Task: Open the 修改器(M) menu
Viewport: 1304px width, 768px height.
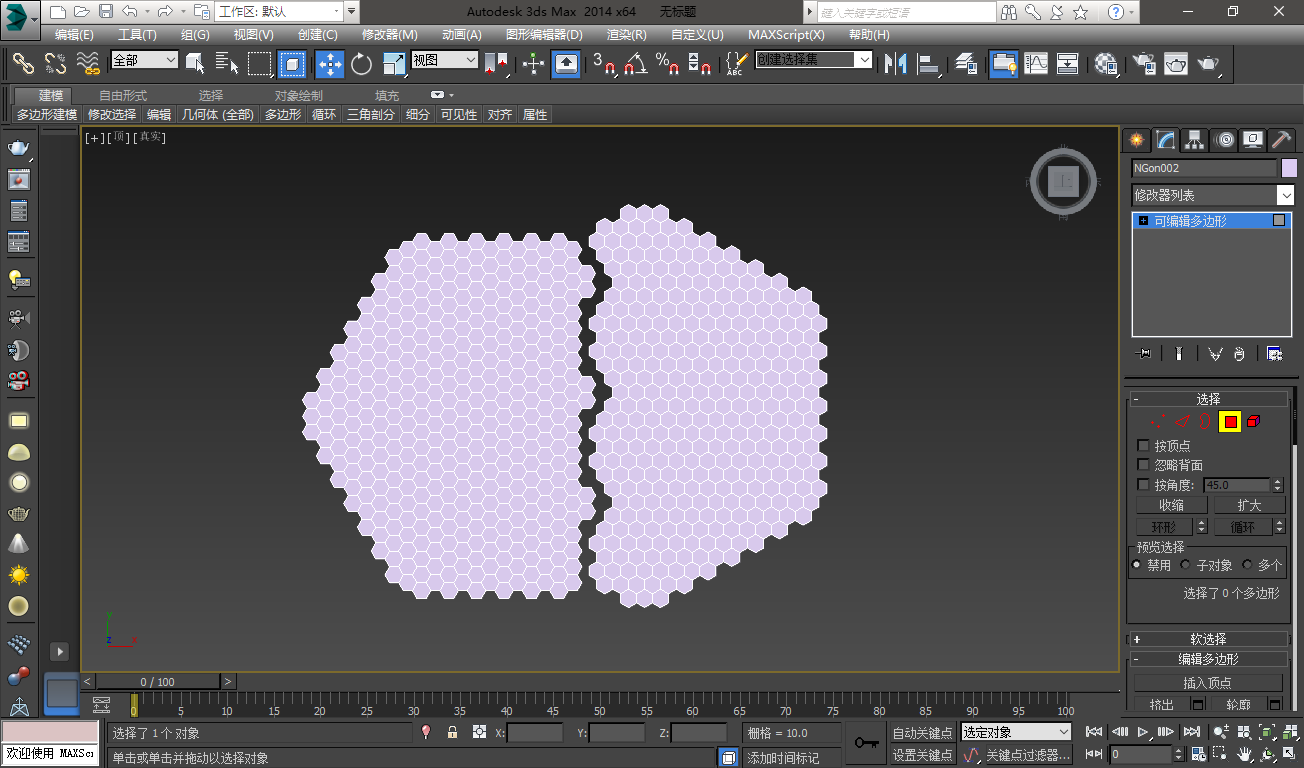Action: pyautogui.click(x=389, y=34)
